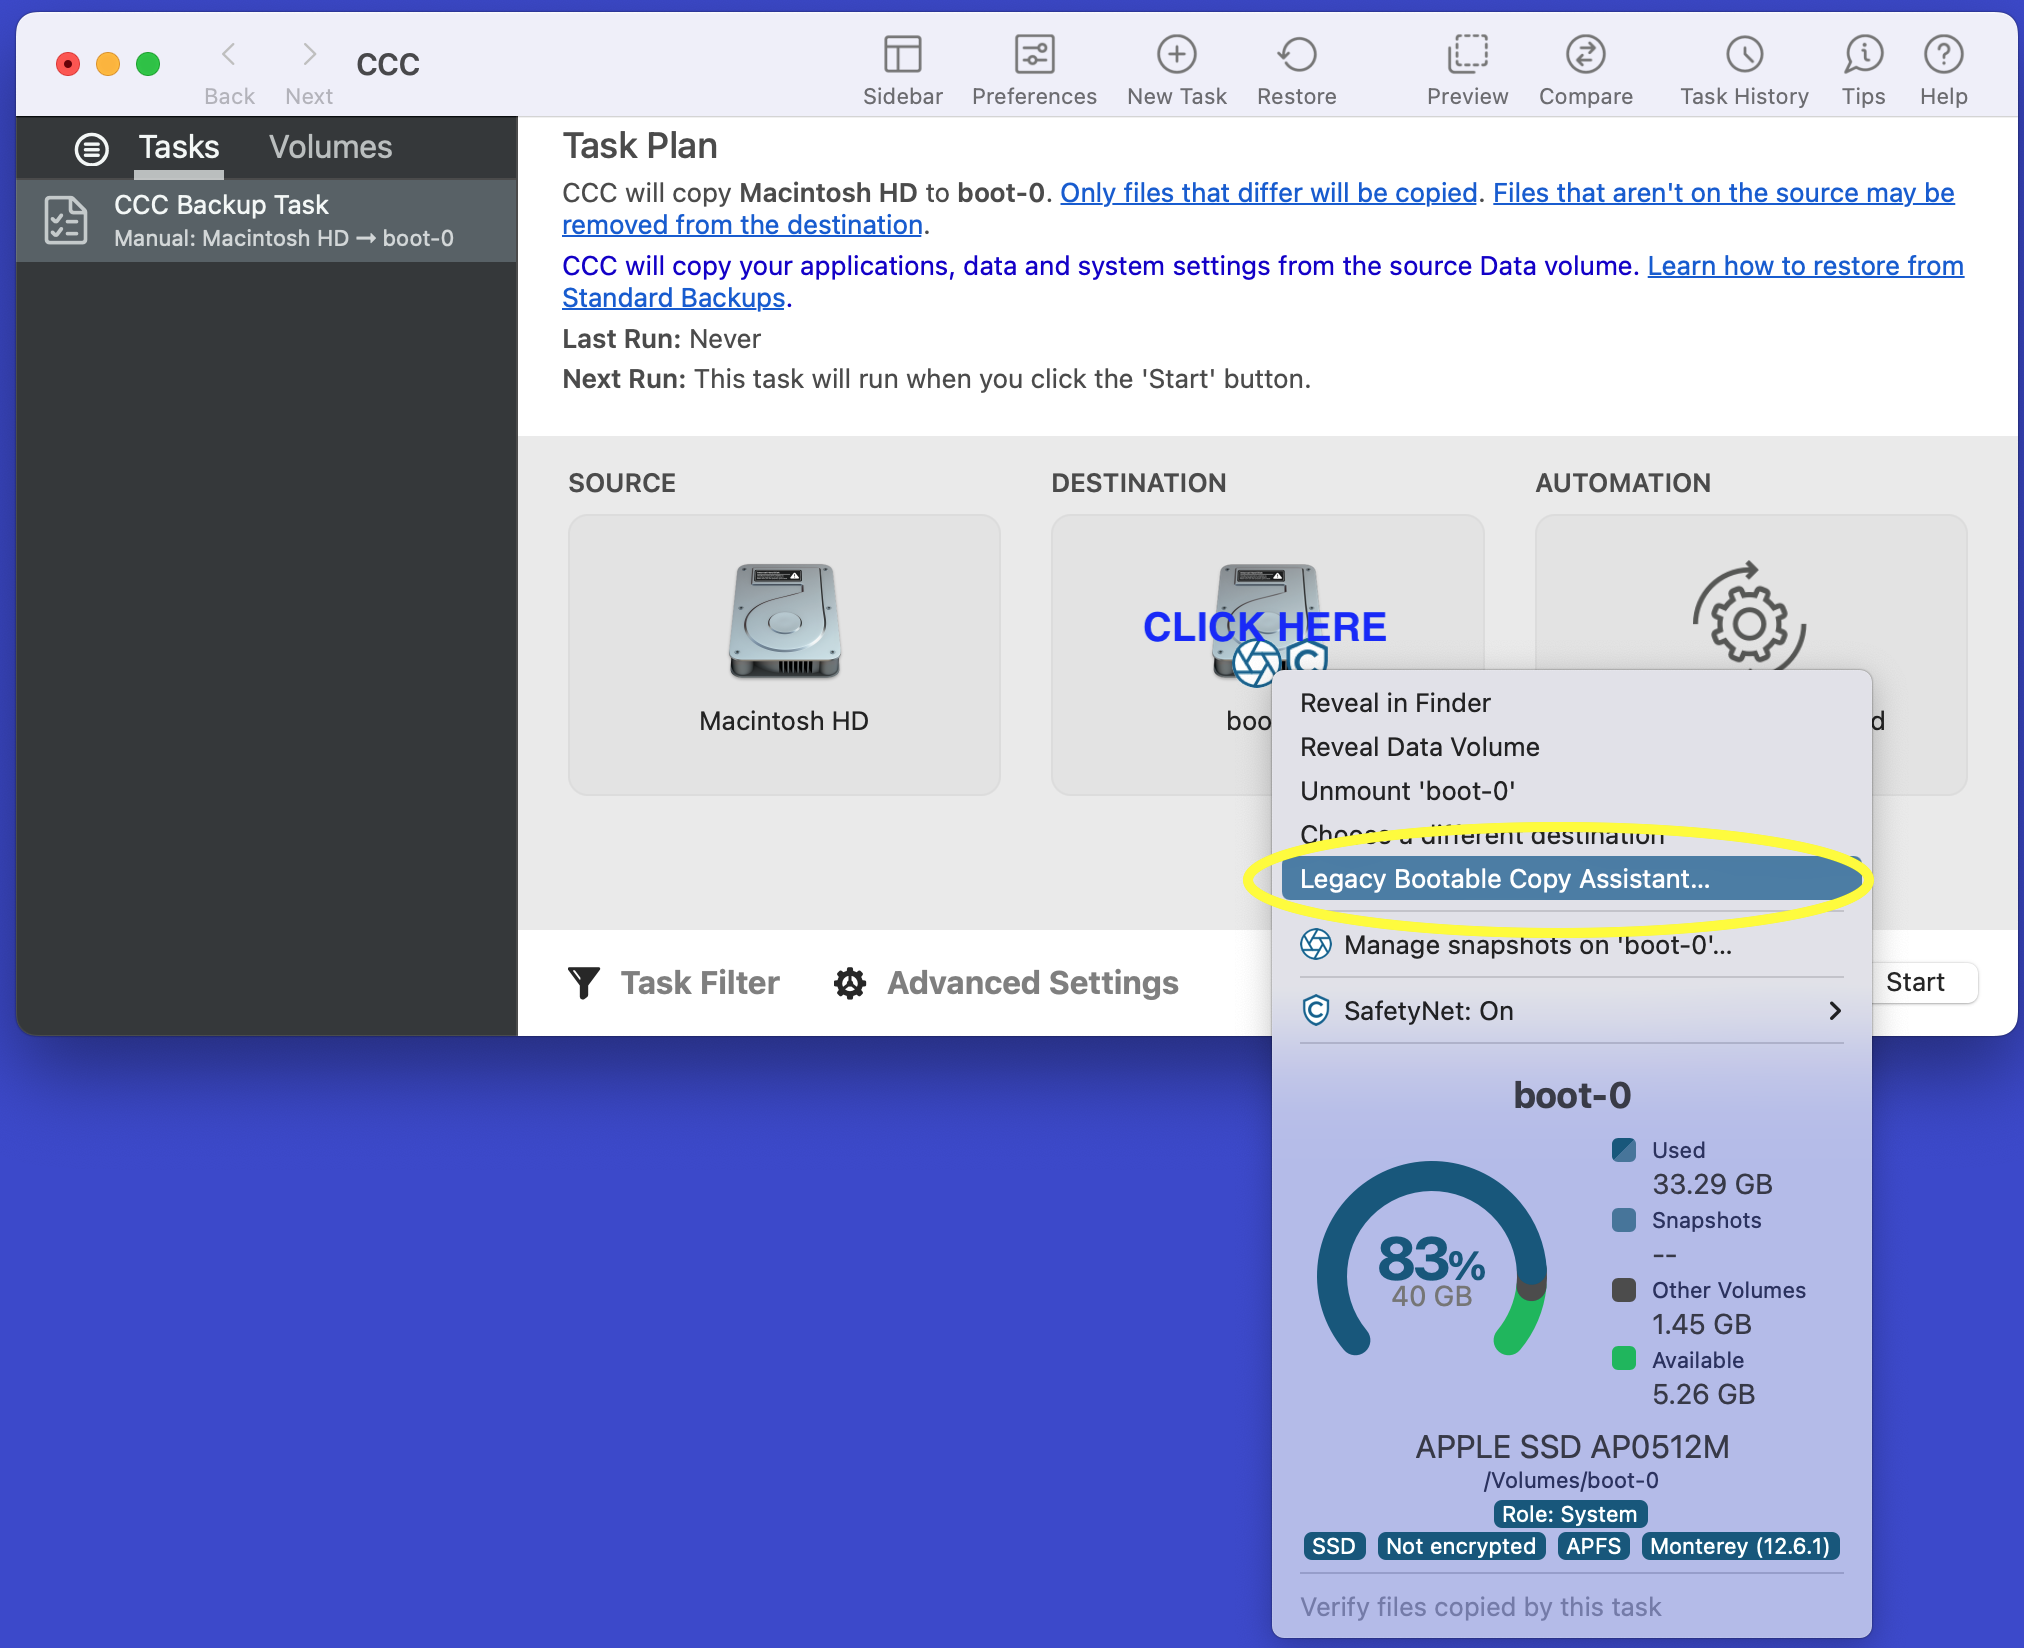The image size is (2024, 1648).
Task: Click the 1.45 GB other volumes value
Action: (x=1701, y=1324)
